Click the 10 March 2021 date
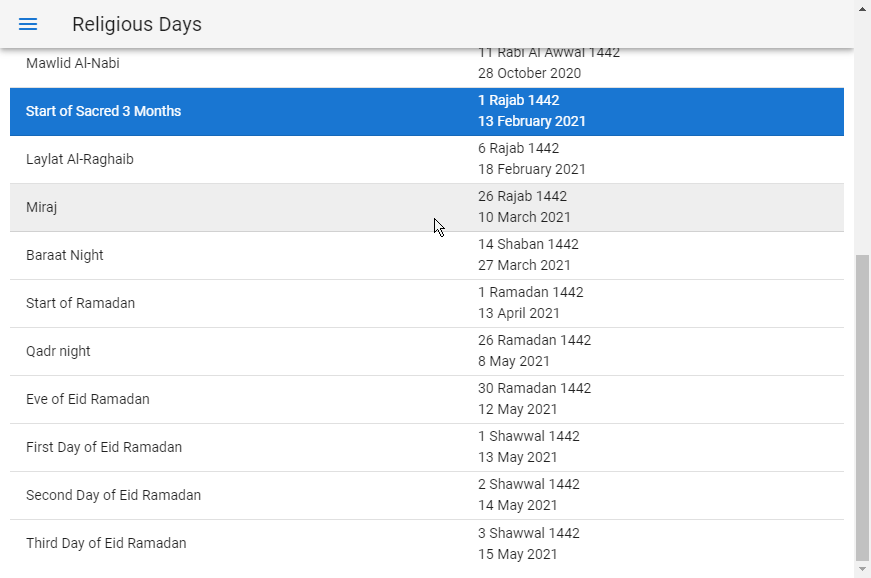Viewport: 871px width, 578px height. tap(524, 217)
